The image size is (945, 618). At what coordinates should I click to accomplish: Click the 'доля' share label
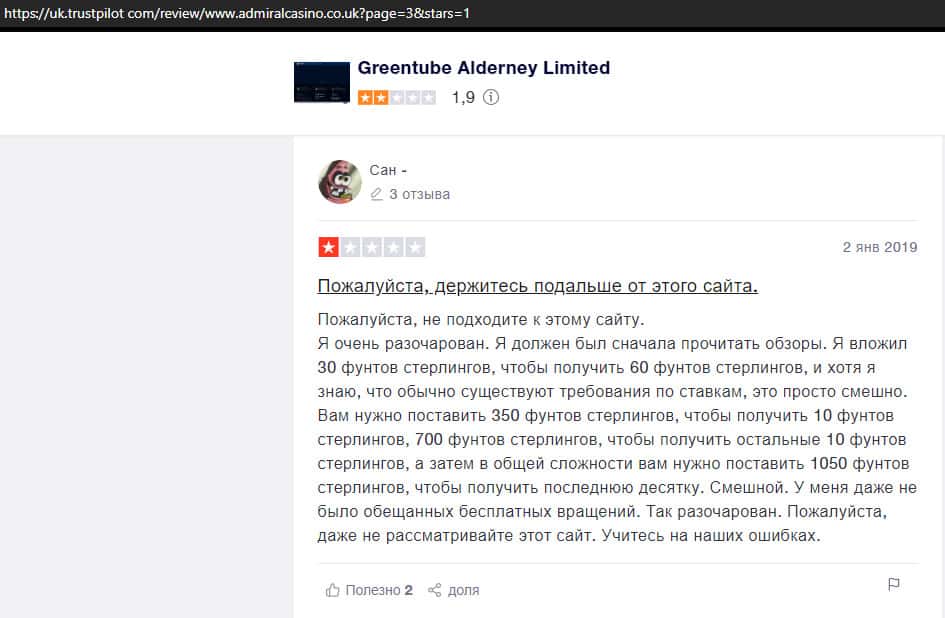tap(463, 590)
